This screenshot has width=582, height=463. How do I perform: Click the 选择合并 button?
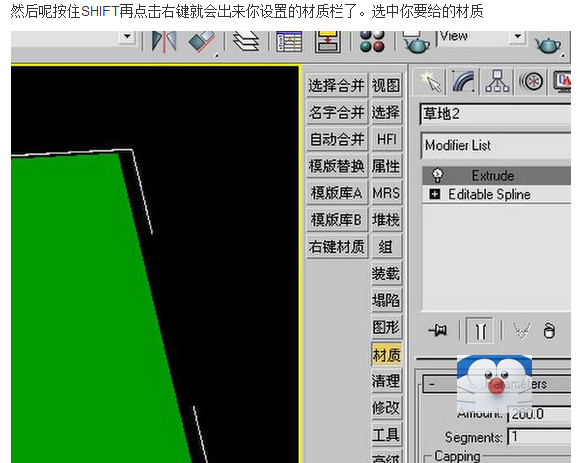tap(337, 85)
